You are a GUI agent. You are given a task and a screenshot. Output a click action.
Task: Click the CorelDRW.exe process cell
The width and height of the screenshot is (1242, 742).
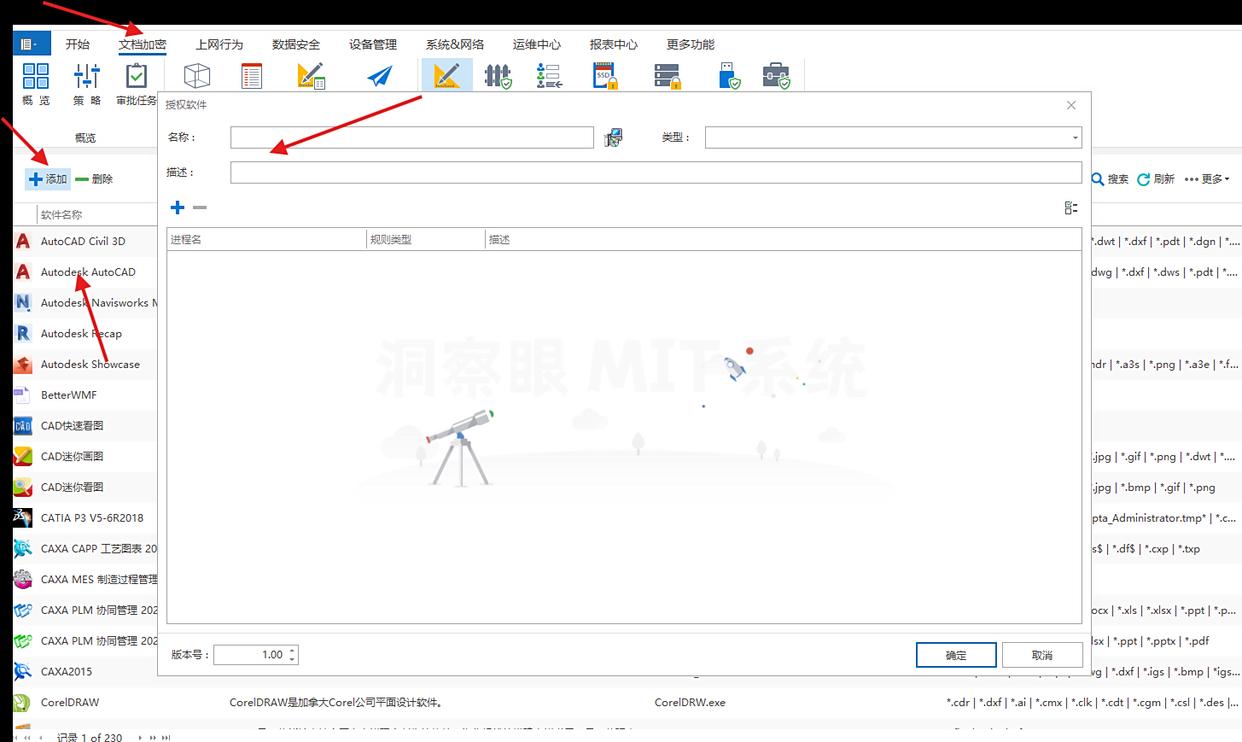pyautogui.click(x=690, y=702)
